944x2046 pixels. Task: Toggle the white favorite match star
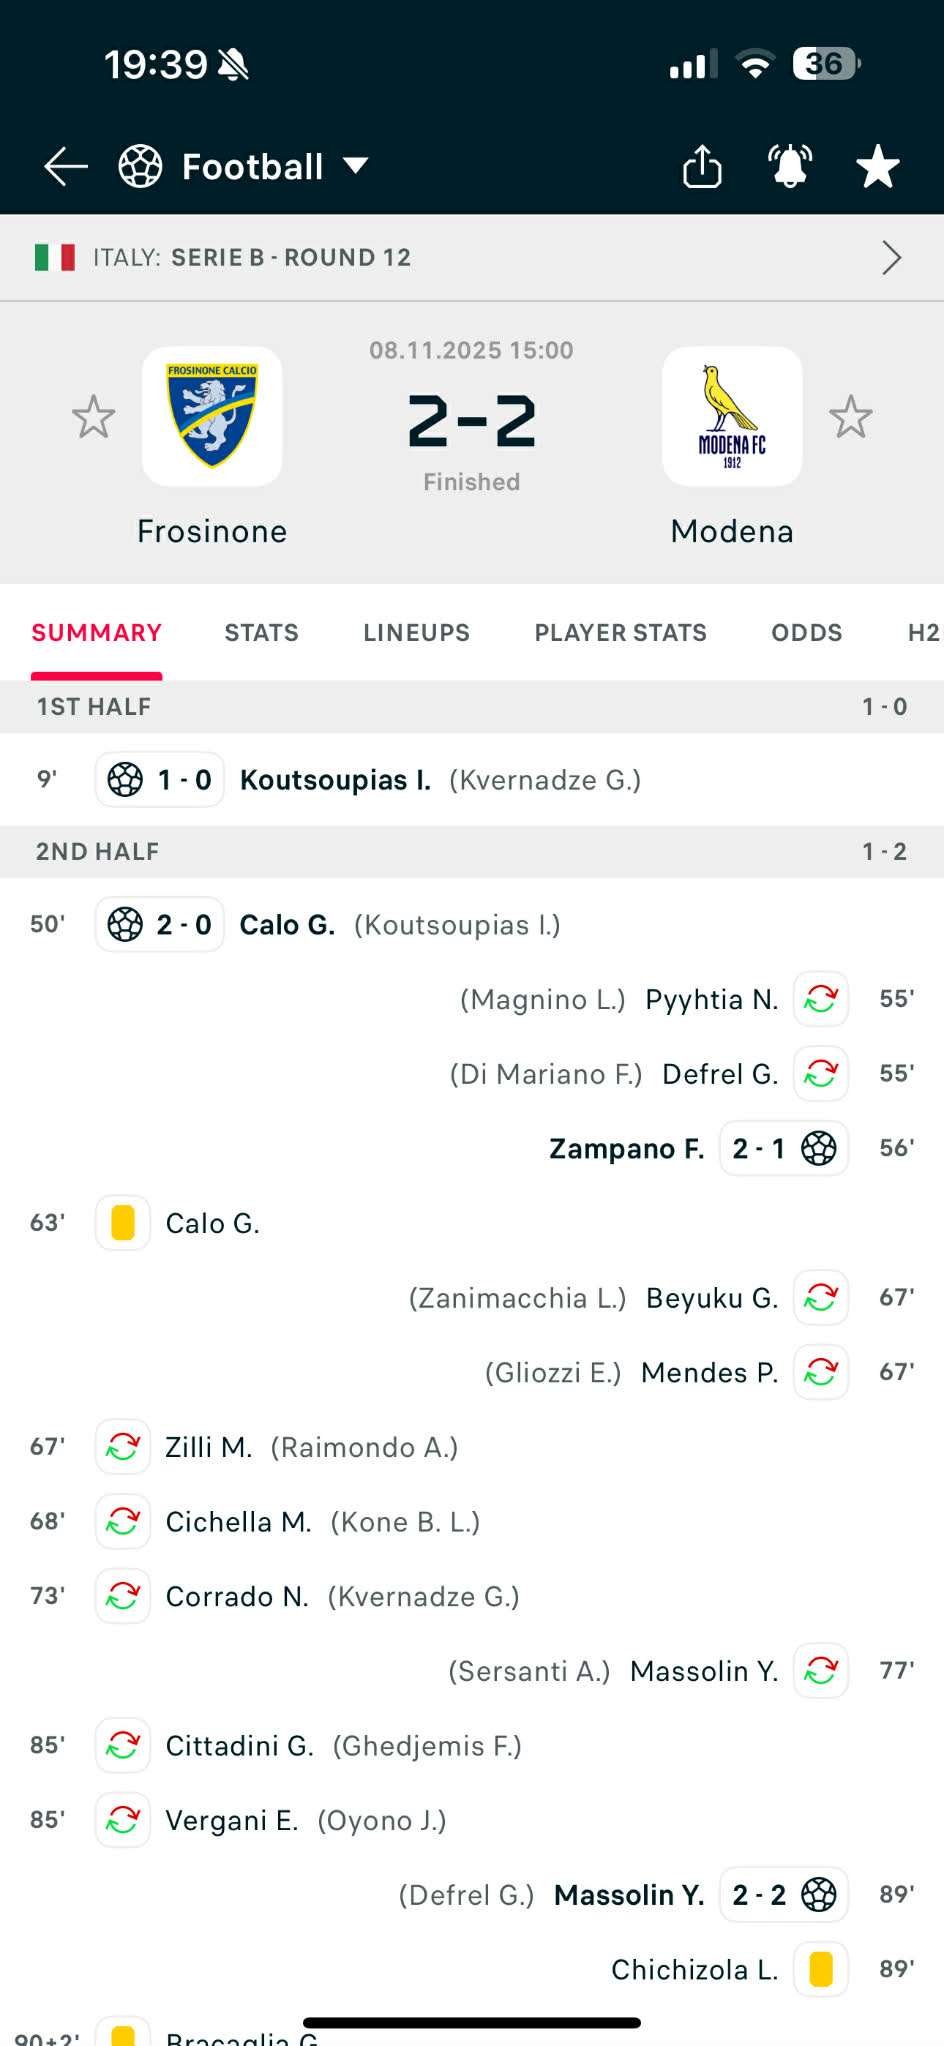coord(878,166)
